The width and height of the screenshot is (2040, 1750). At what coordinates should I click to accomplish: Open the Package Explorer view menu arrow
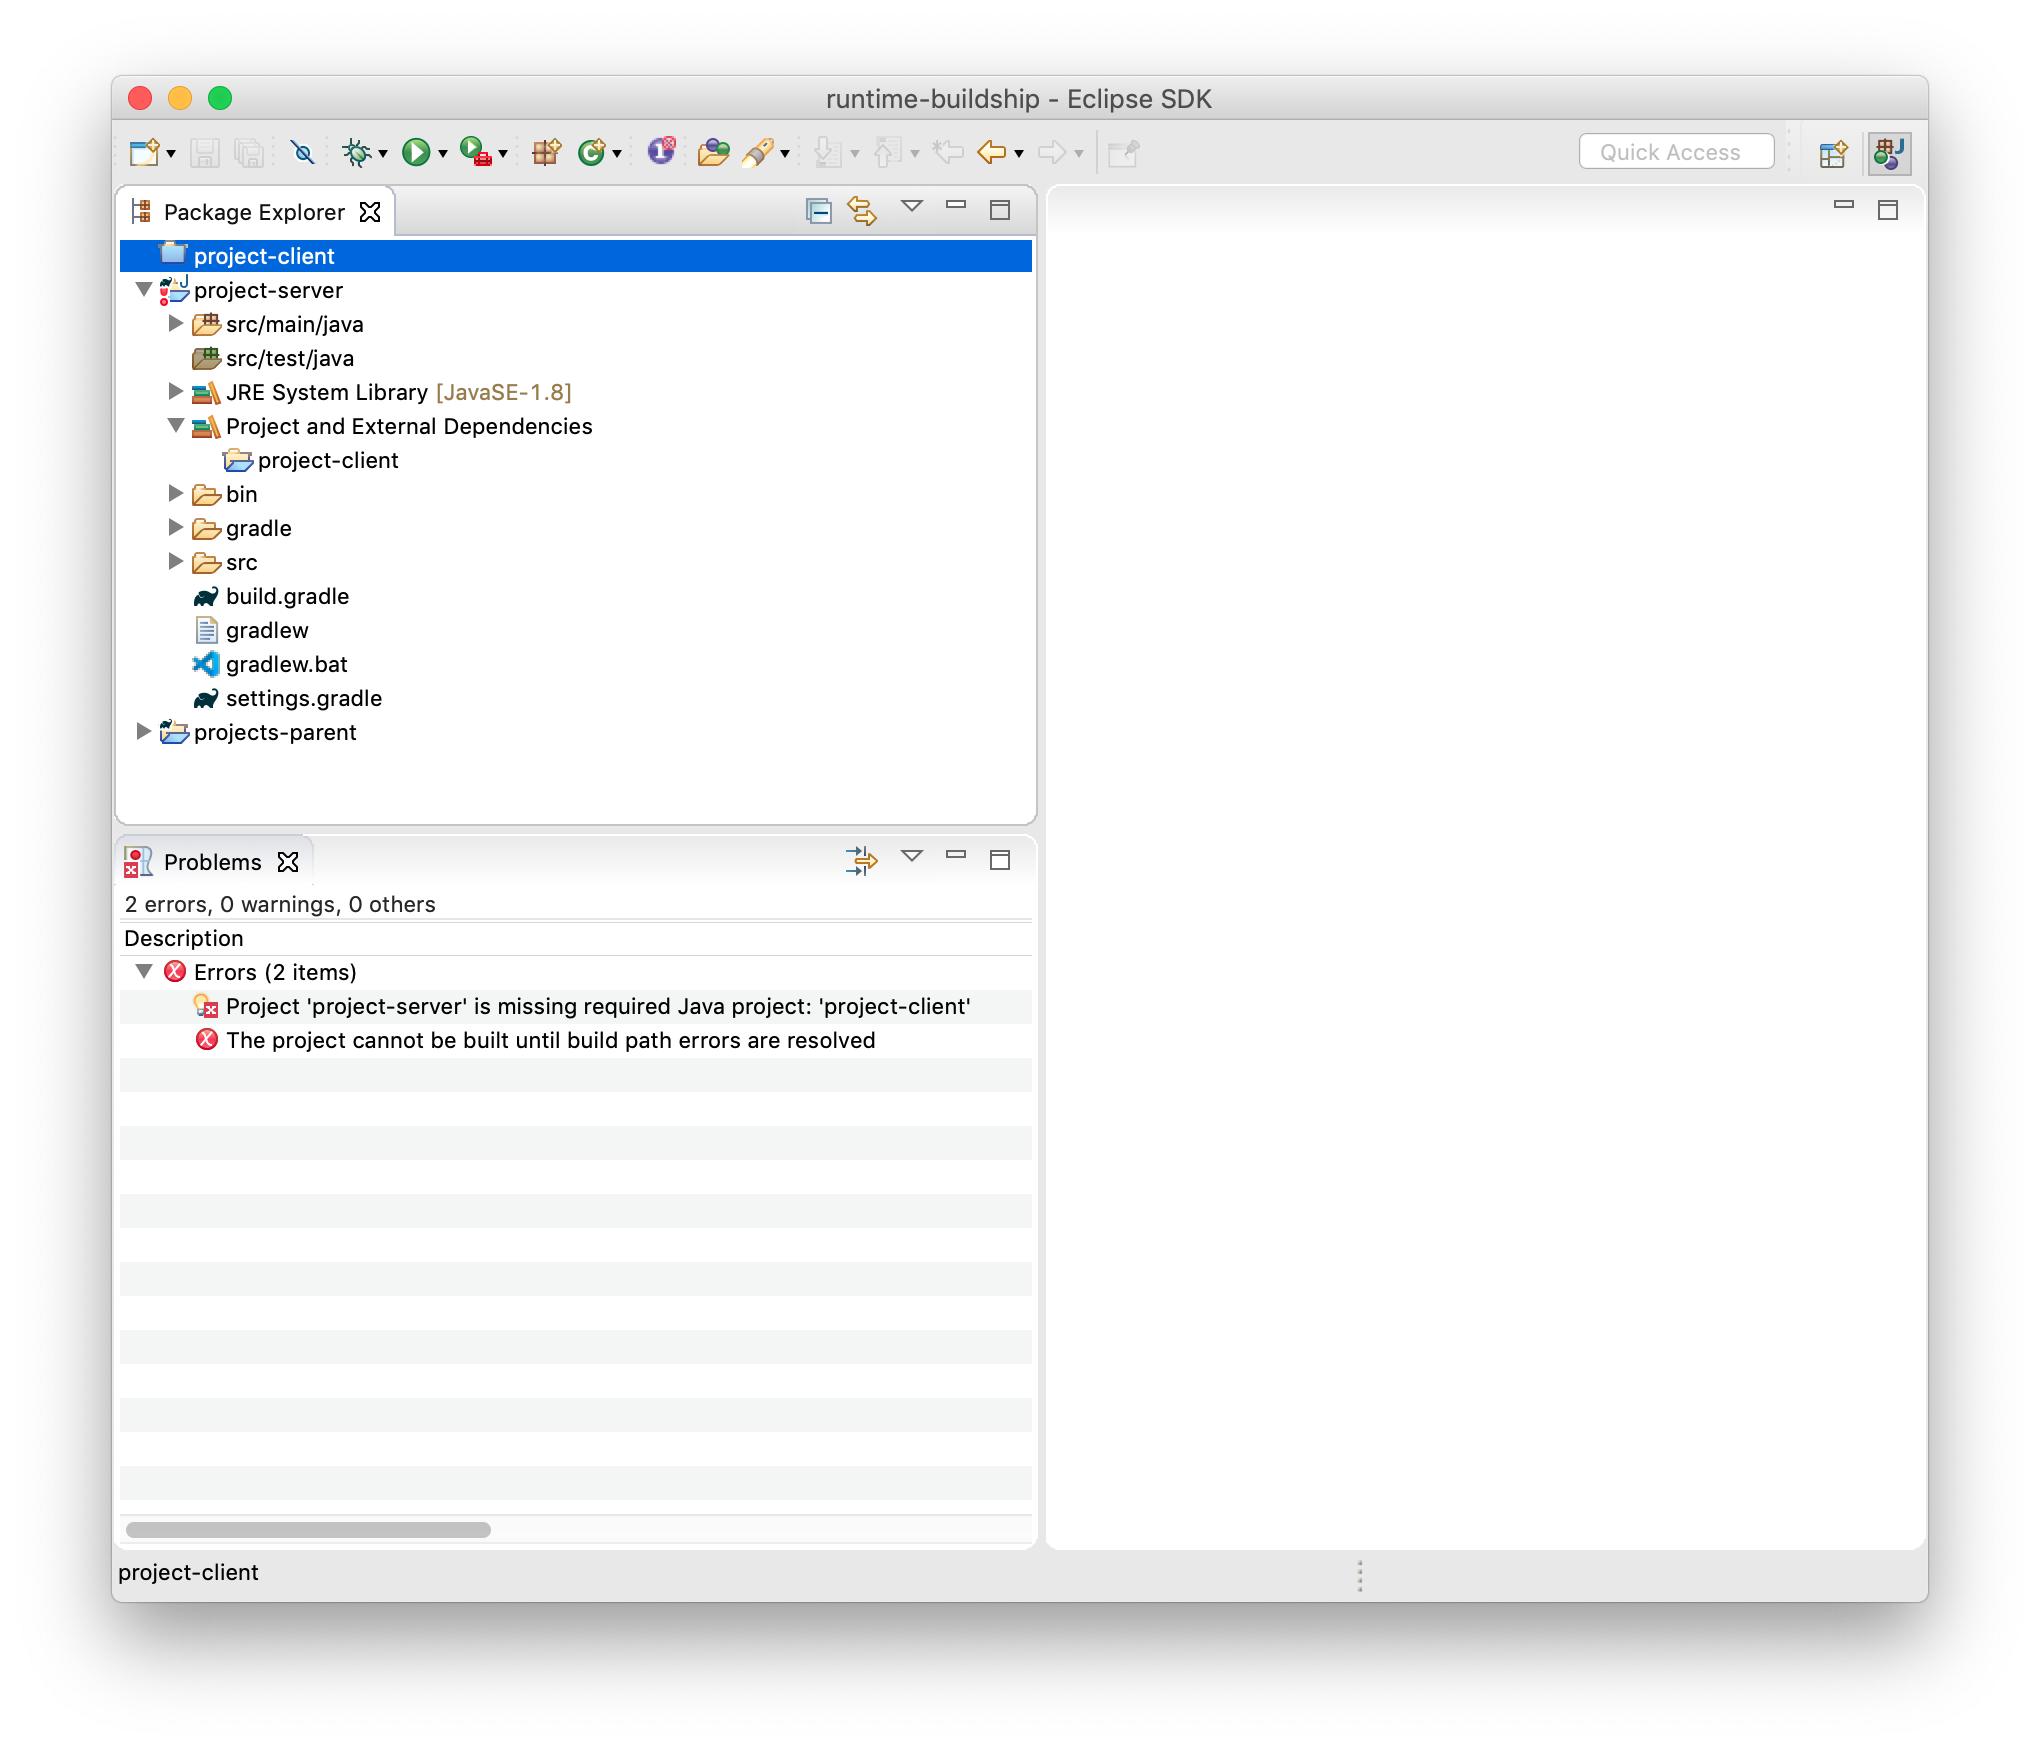tap(912, 210)
